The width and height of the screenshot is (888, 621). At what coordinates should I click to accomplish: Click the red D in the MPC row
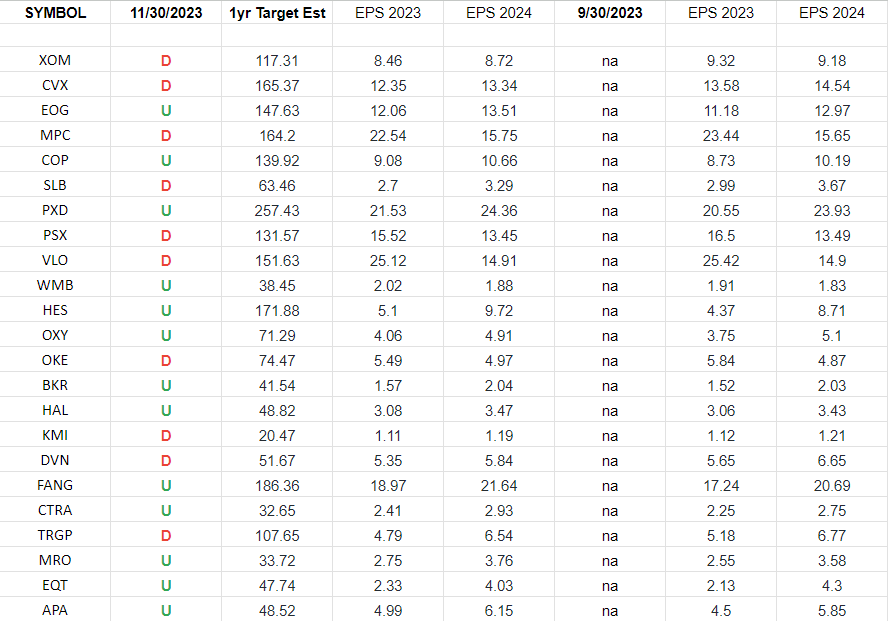(166, 135)
